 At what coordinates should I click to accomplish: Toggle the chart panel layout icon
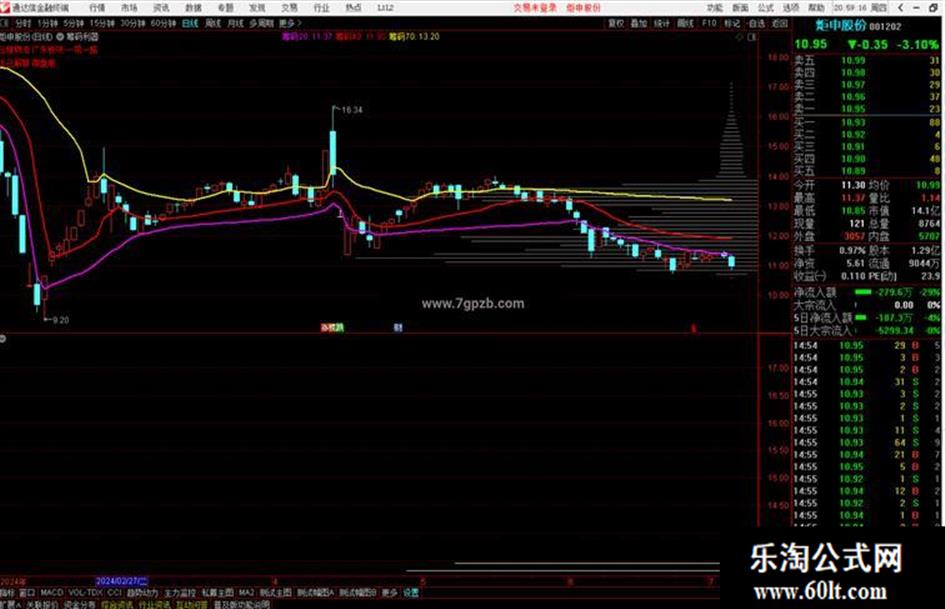[752, 37]
